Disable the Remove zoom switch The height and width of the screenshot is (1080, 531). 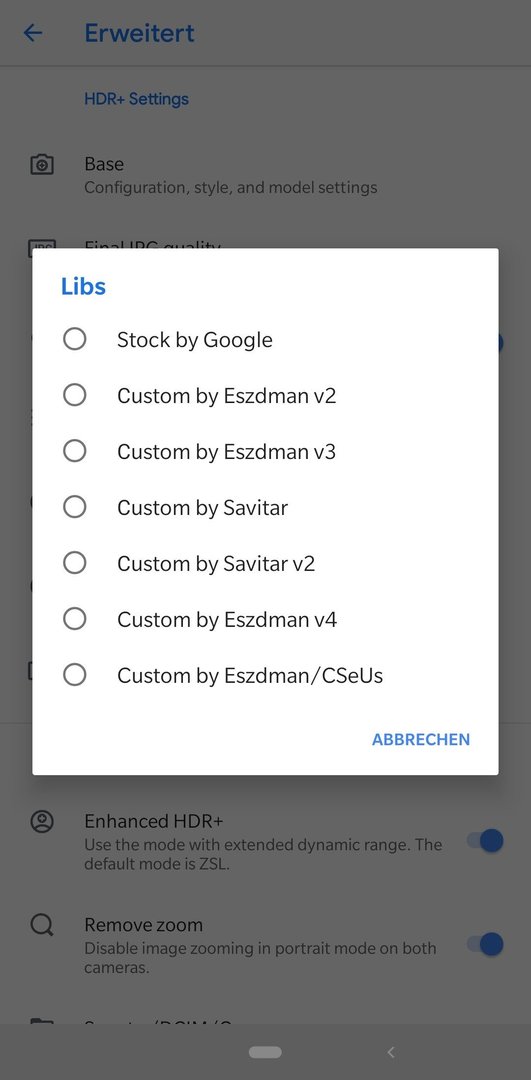pos(486,944)
